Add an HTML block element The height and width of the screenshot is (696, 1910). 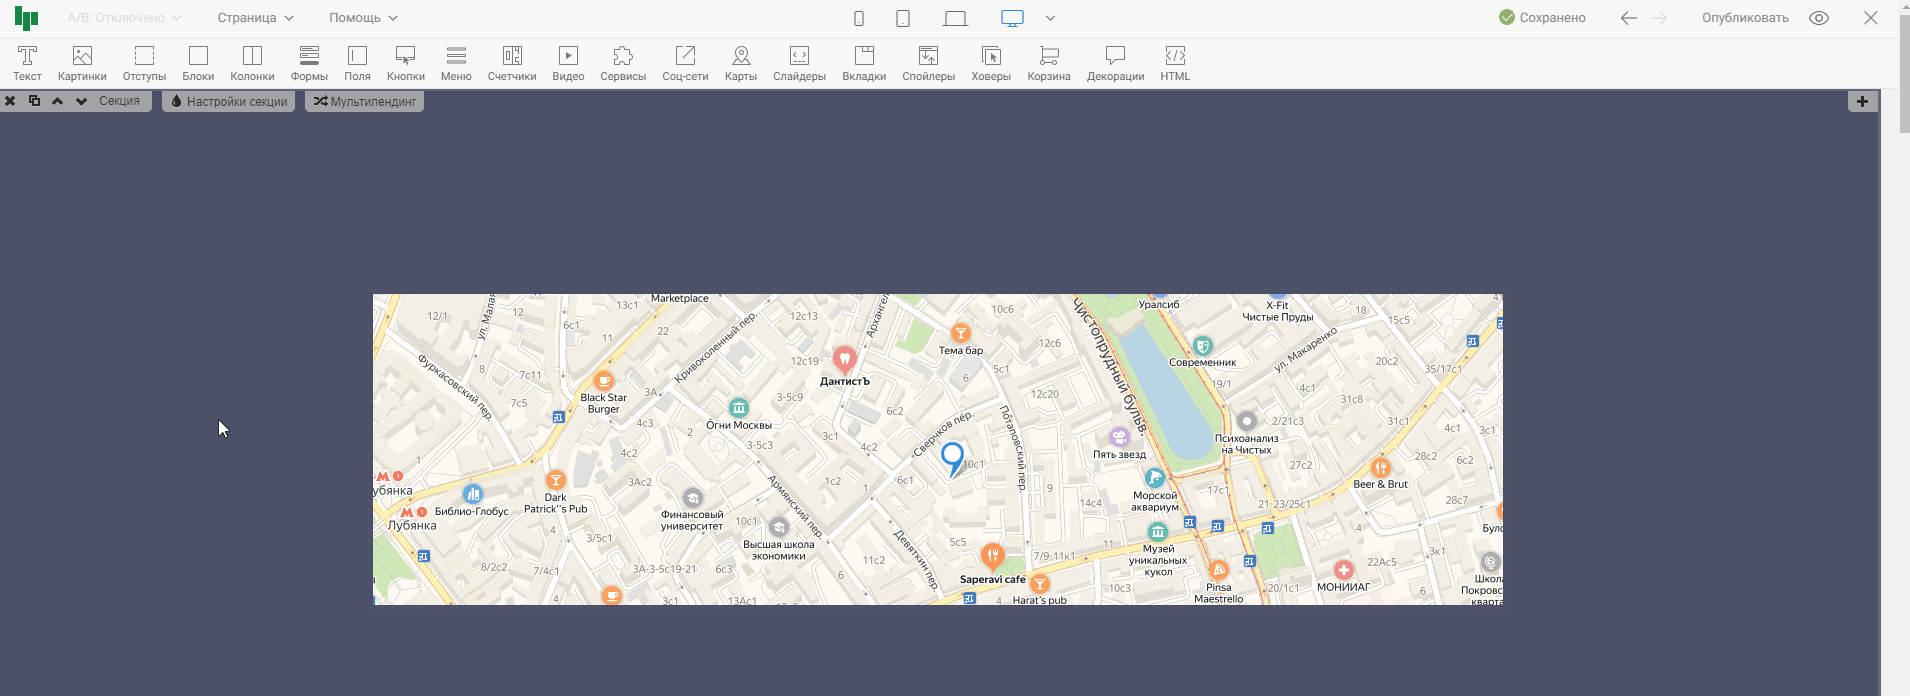click(x=1175, y=63)
